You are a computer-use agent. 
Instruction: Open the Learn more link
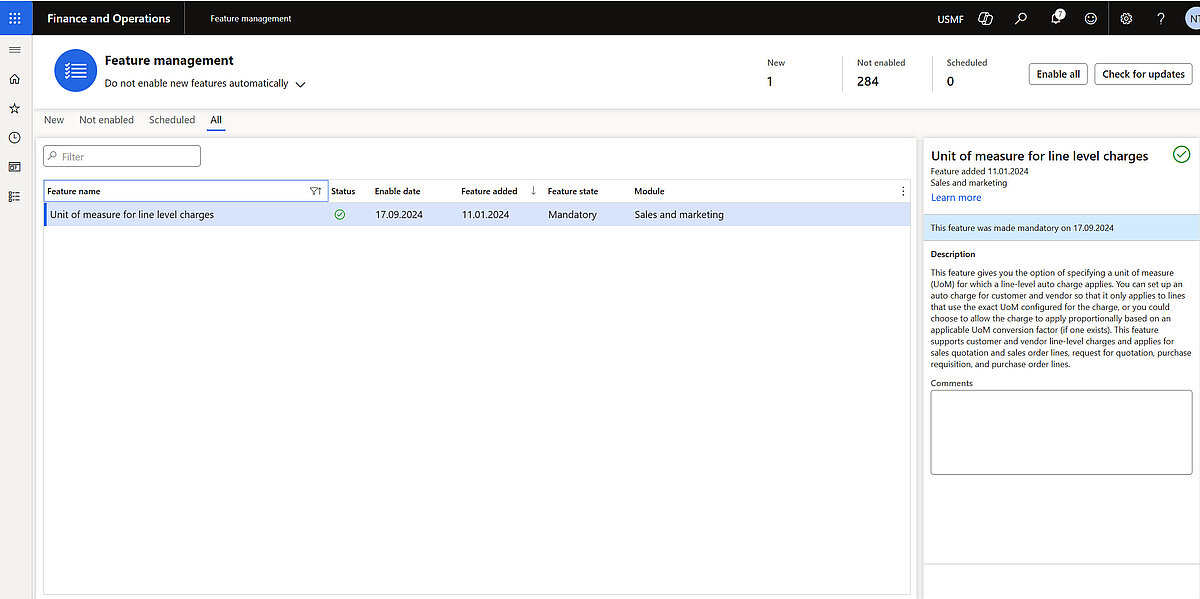click(956, 197)
